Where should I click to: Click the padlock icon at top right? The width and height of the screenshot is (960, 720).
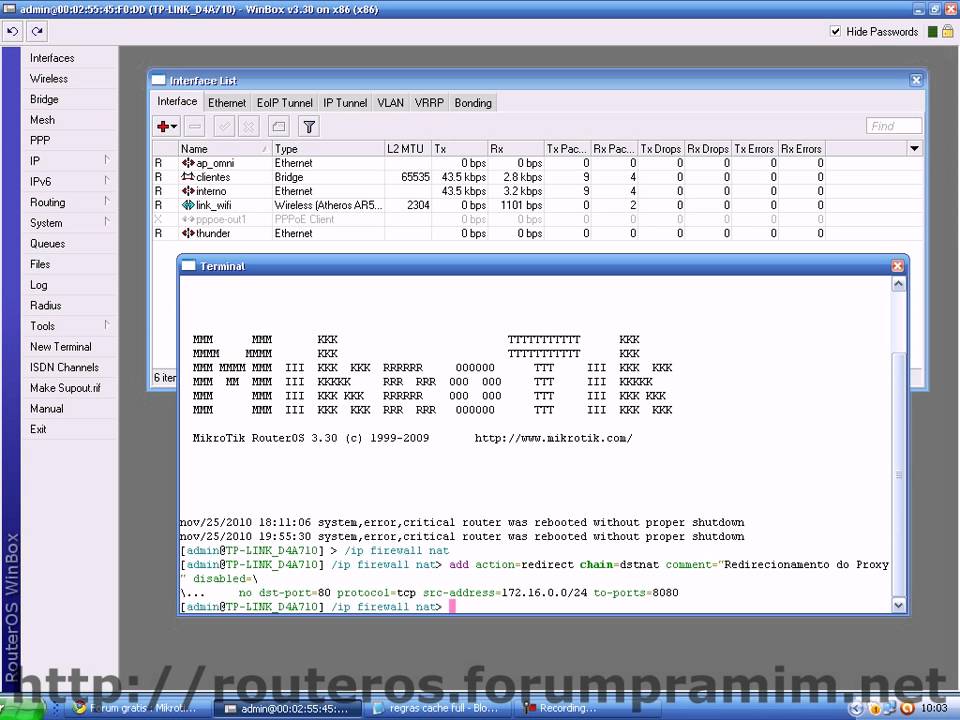948,31
